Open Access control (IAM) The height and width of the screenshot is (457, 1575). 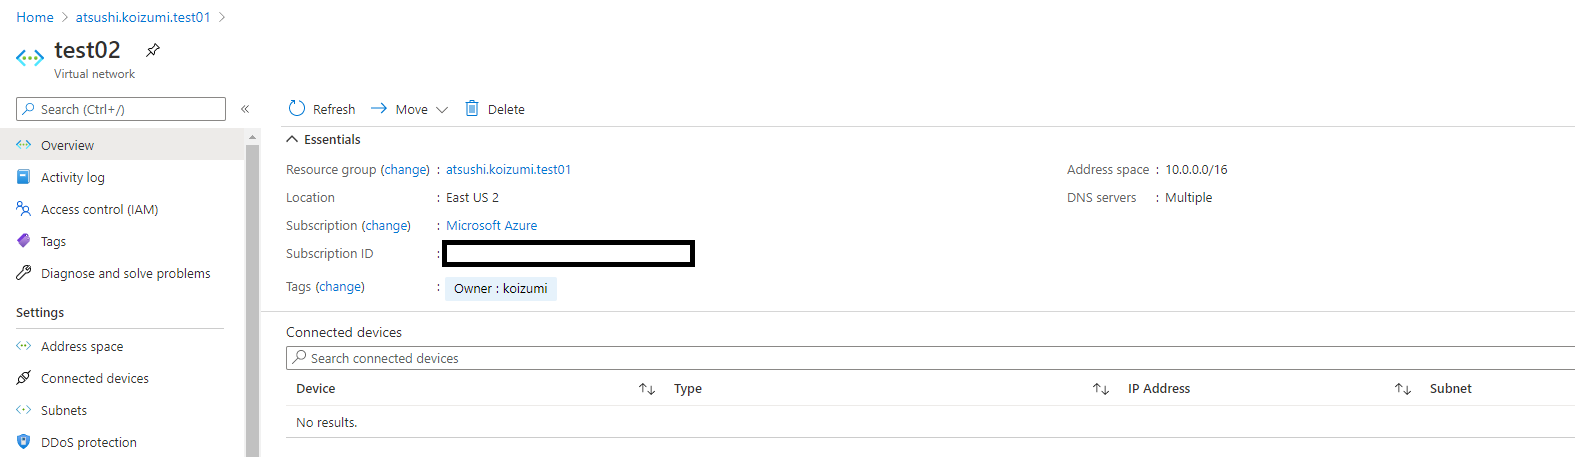point(99,209)
